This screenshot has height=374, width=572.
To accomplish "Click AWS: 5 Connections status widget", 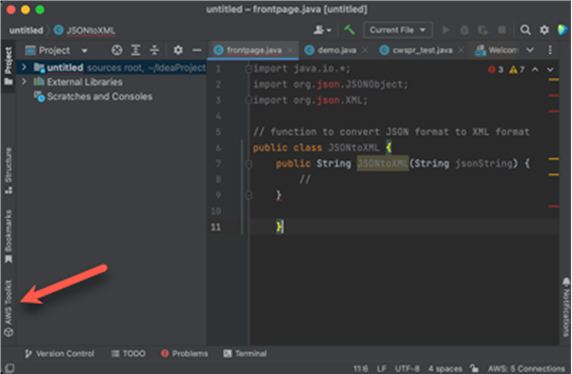I will coord(526,369).
